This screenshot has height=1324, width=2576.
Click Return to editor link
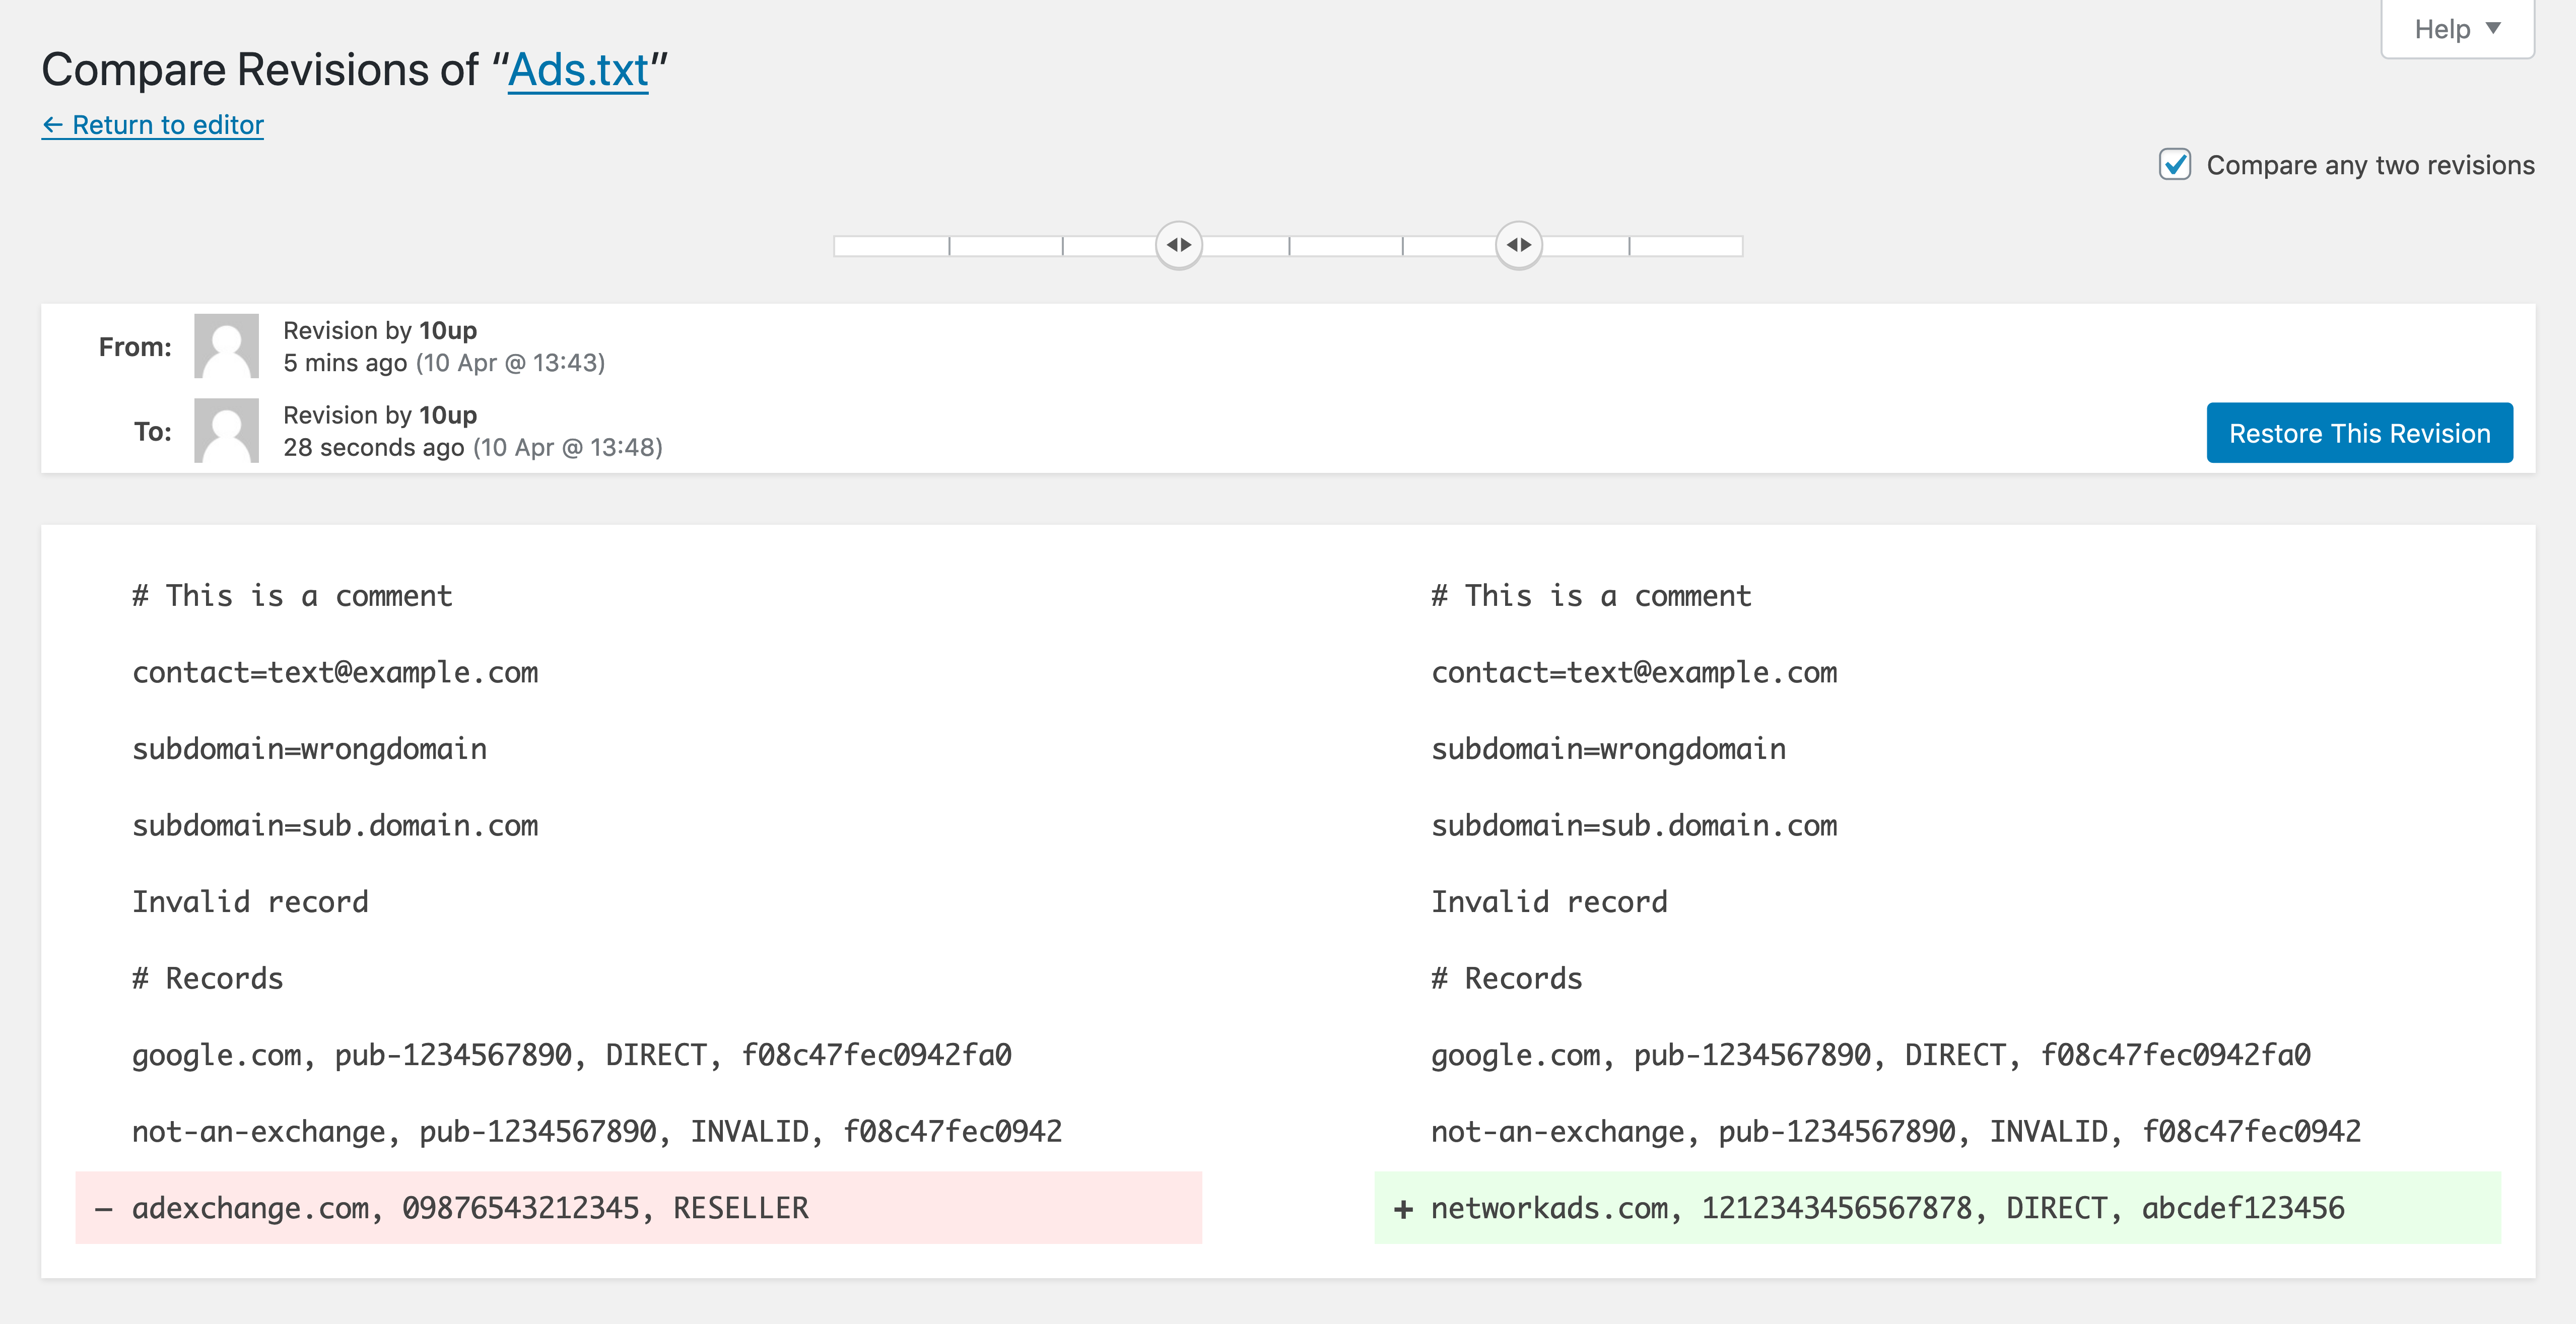[153, 125]
